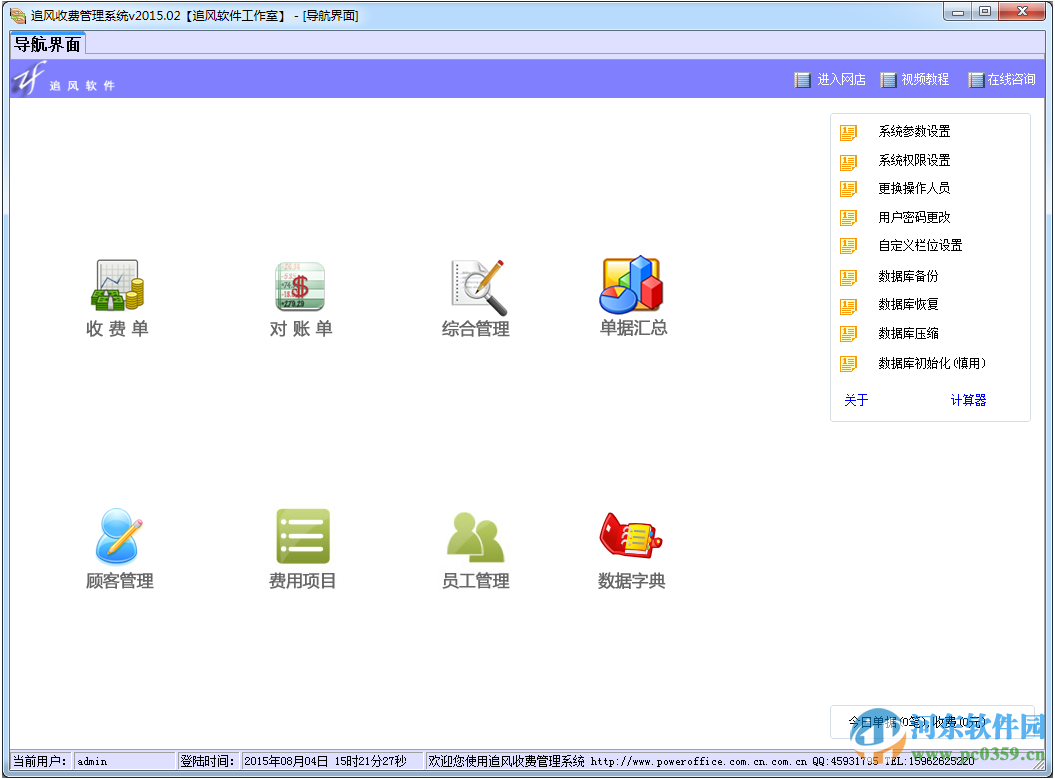Click the 在线咨询 header icon
The image size is (1055, 779).
click(x=976, y=80)
